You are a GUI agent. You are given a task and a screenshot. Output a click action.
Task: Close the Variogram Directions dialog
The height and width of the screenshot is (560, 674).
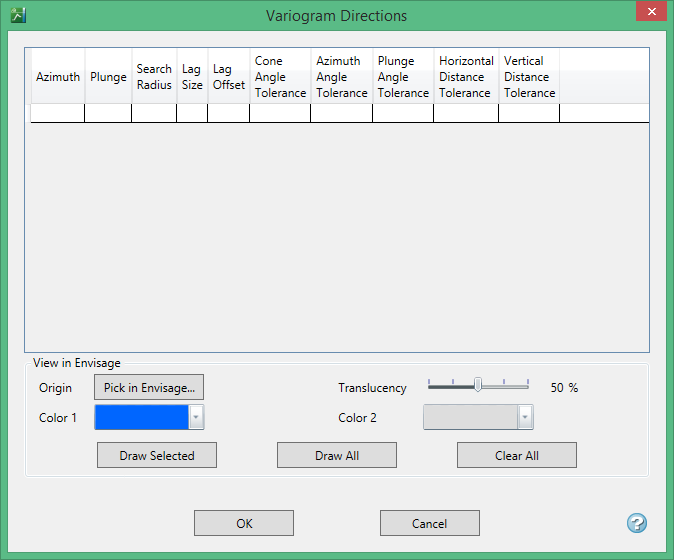click(650, 13)
